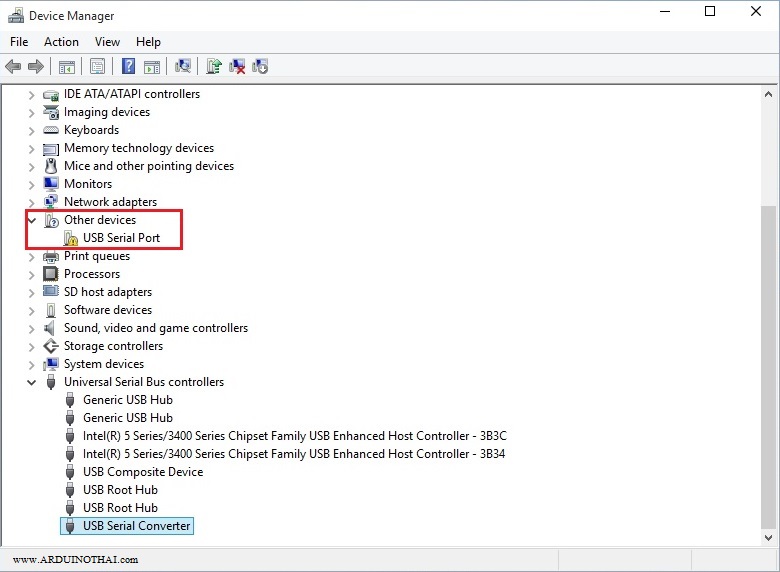Collapse Universal Serial Bus controllers node
The height and width of the screenshot is (572, 780).
[x=32, y=382]
